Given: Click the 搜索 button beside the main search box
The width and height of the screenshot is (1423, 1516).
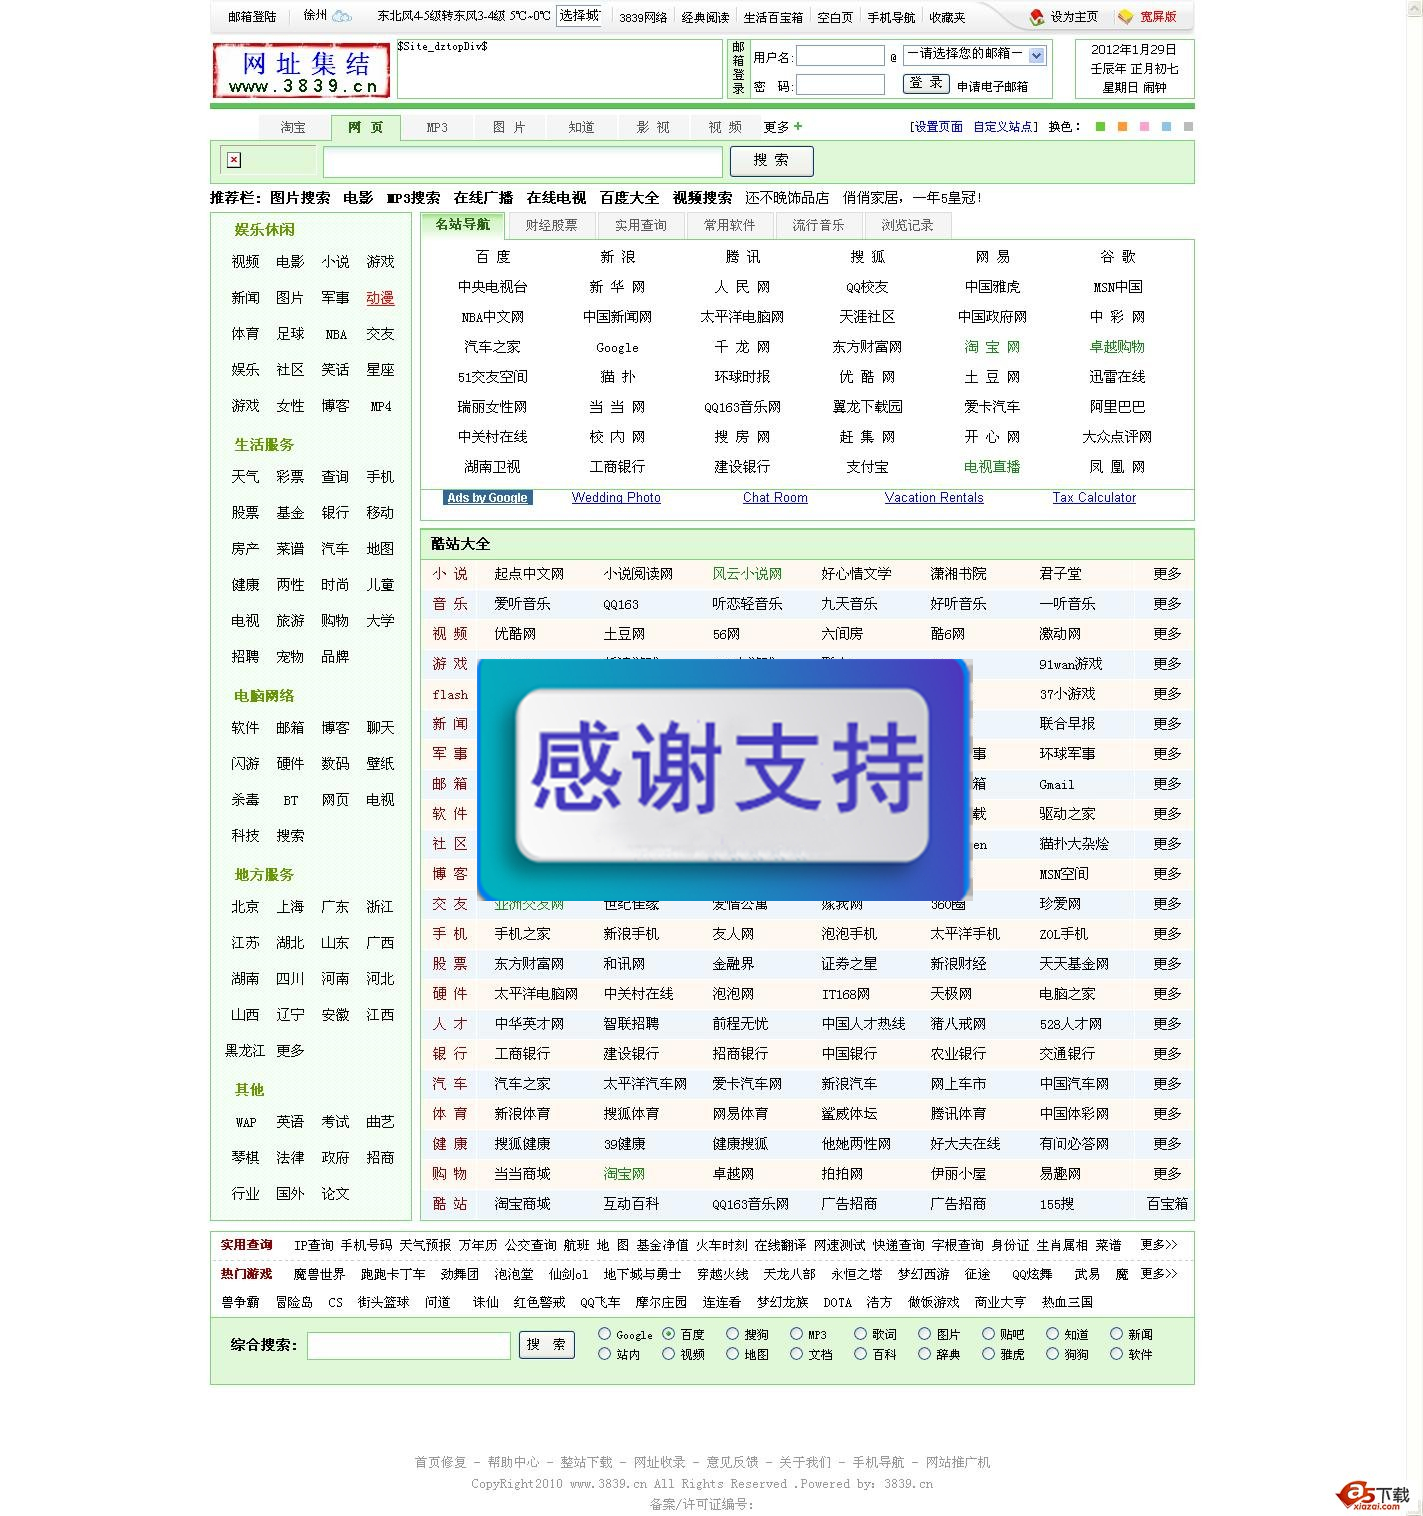Looking at the screenshot, I should pyautogui.click(x=772, y=160).
